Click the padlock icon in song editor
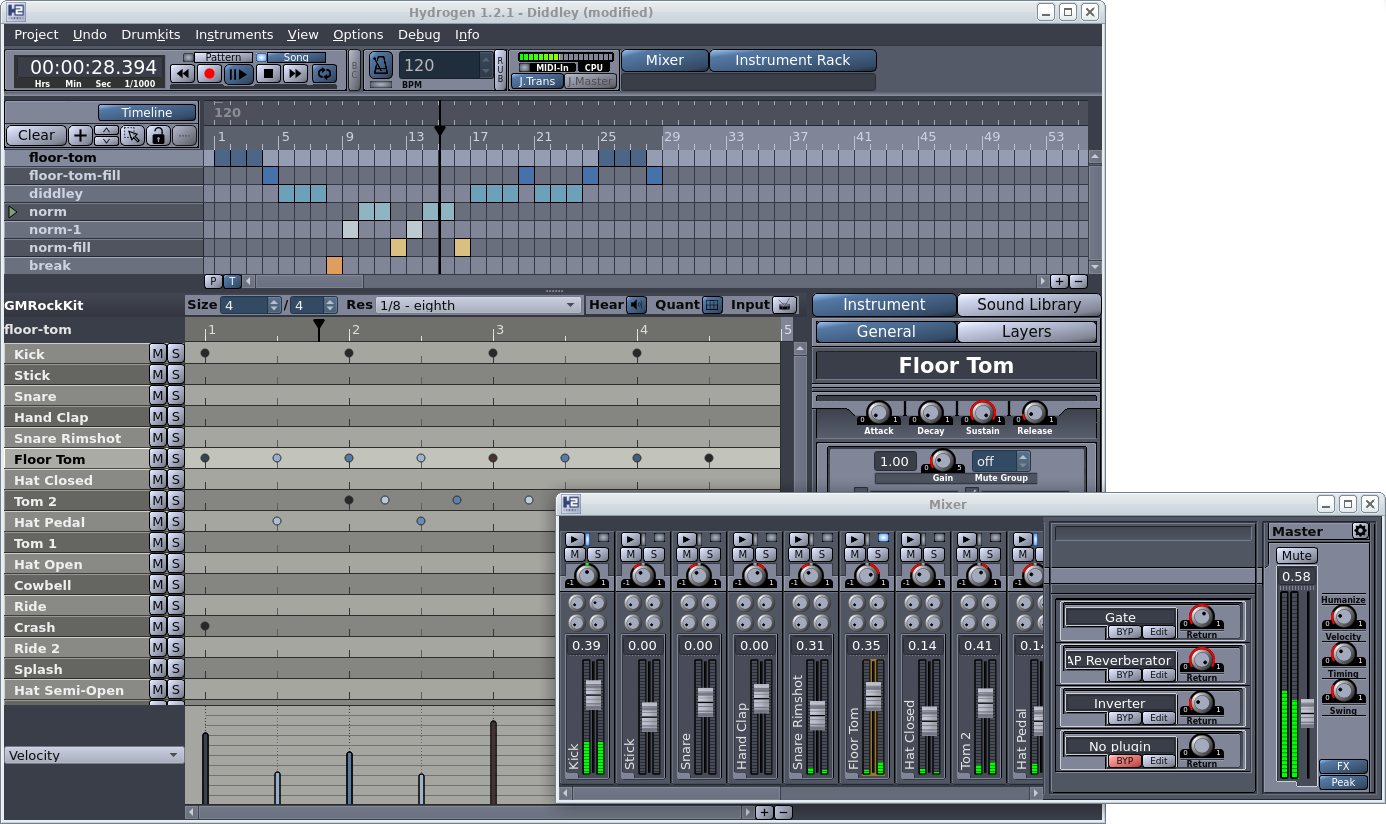Screen dimensions: 1386x824 pos(157,135)
